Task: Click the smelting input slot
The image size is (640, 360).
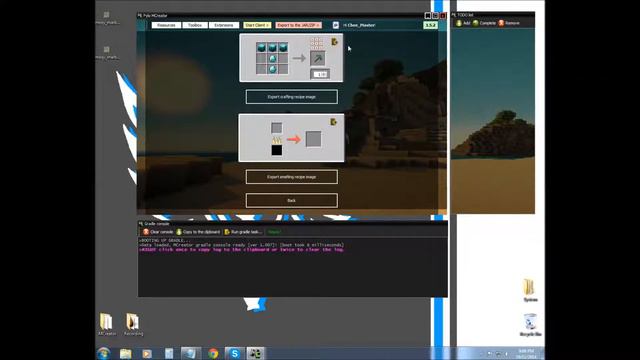Action: (276, 128)
